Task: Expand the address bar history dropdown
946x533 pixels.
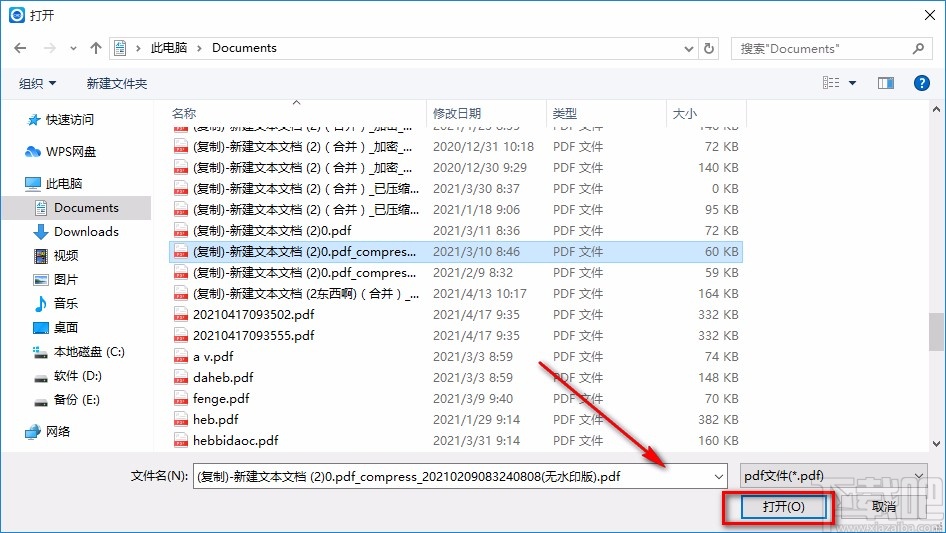Action: (688, 49)
